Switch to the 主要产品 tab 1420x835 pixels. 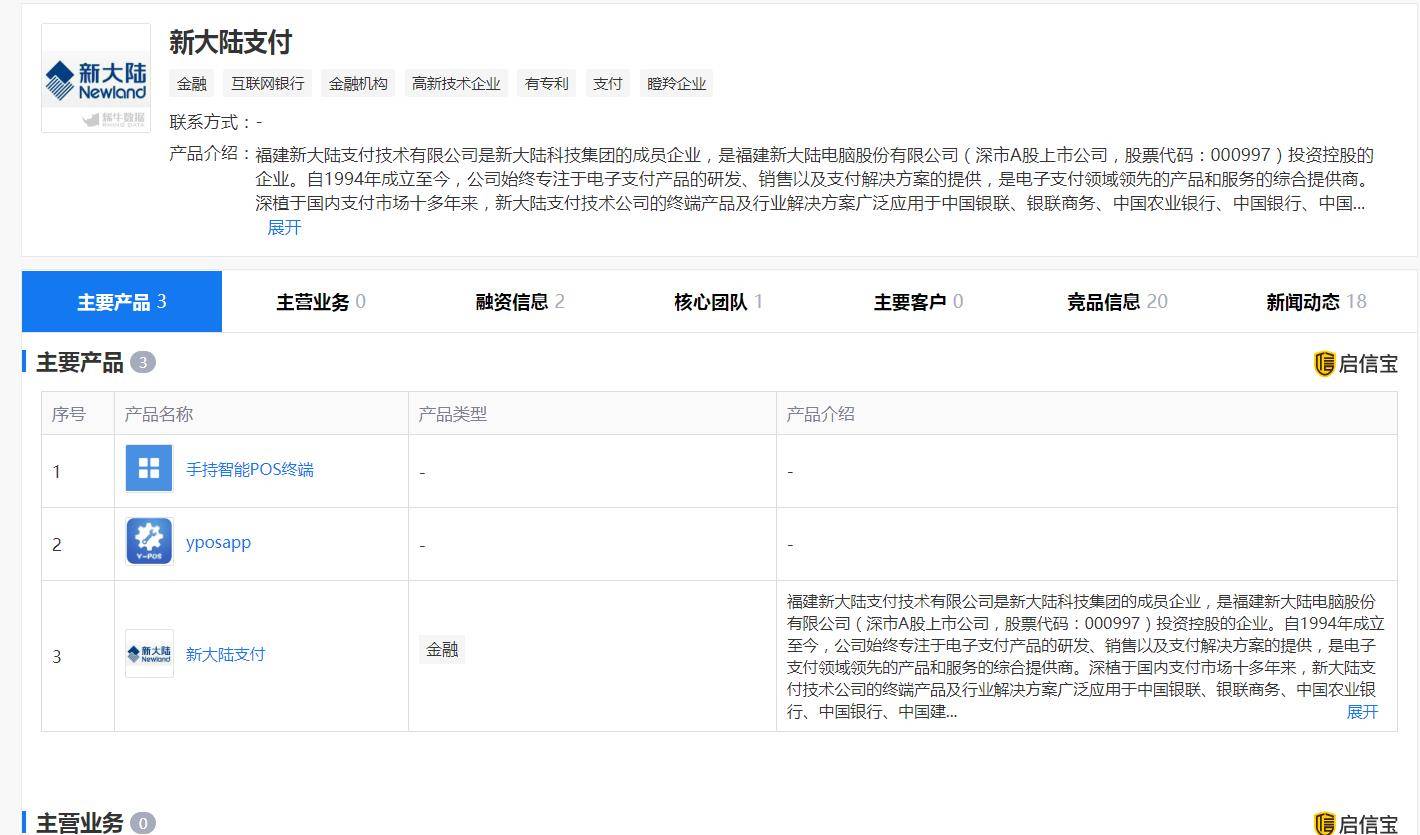[122, 301]
